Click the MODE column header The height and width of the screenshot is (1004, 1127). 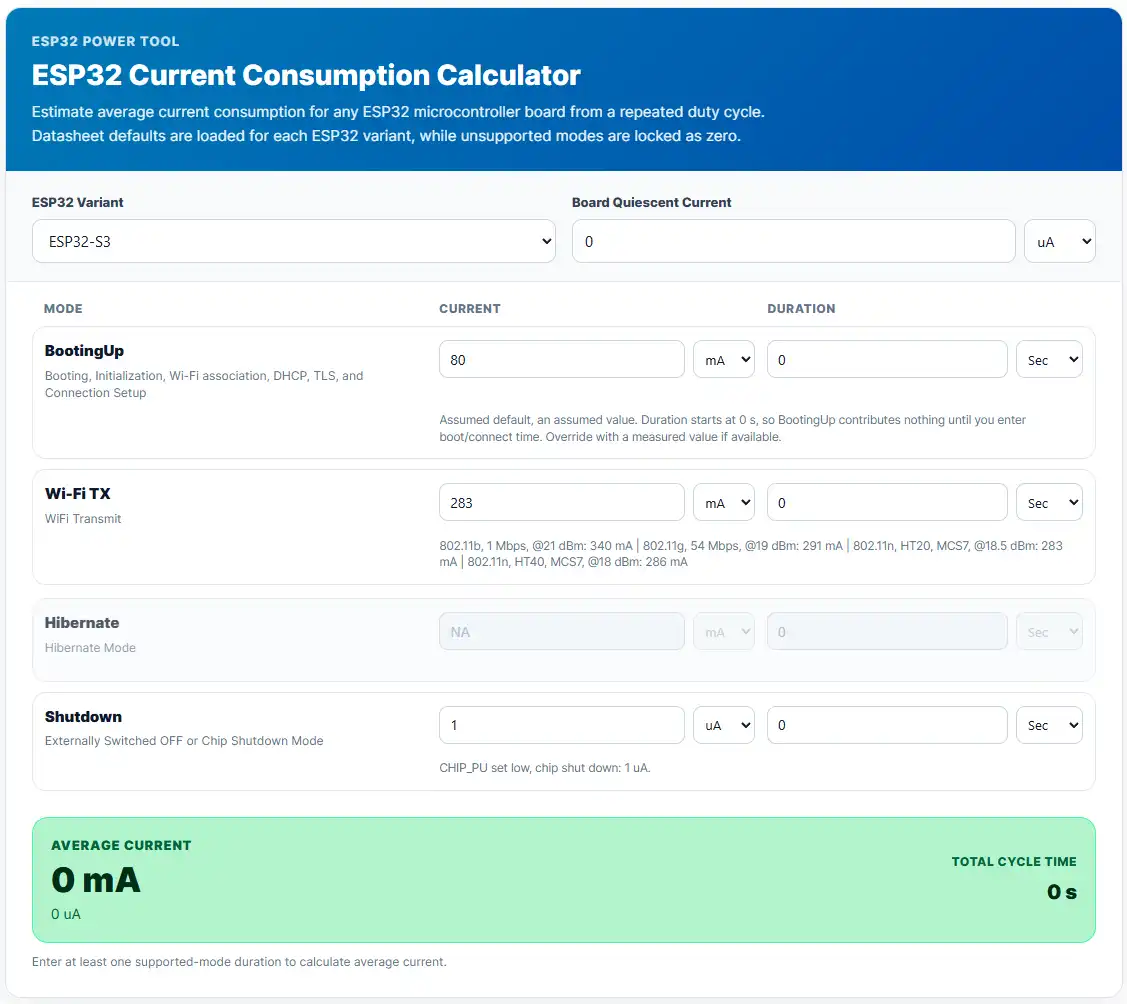coord(63,308)
